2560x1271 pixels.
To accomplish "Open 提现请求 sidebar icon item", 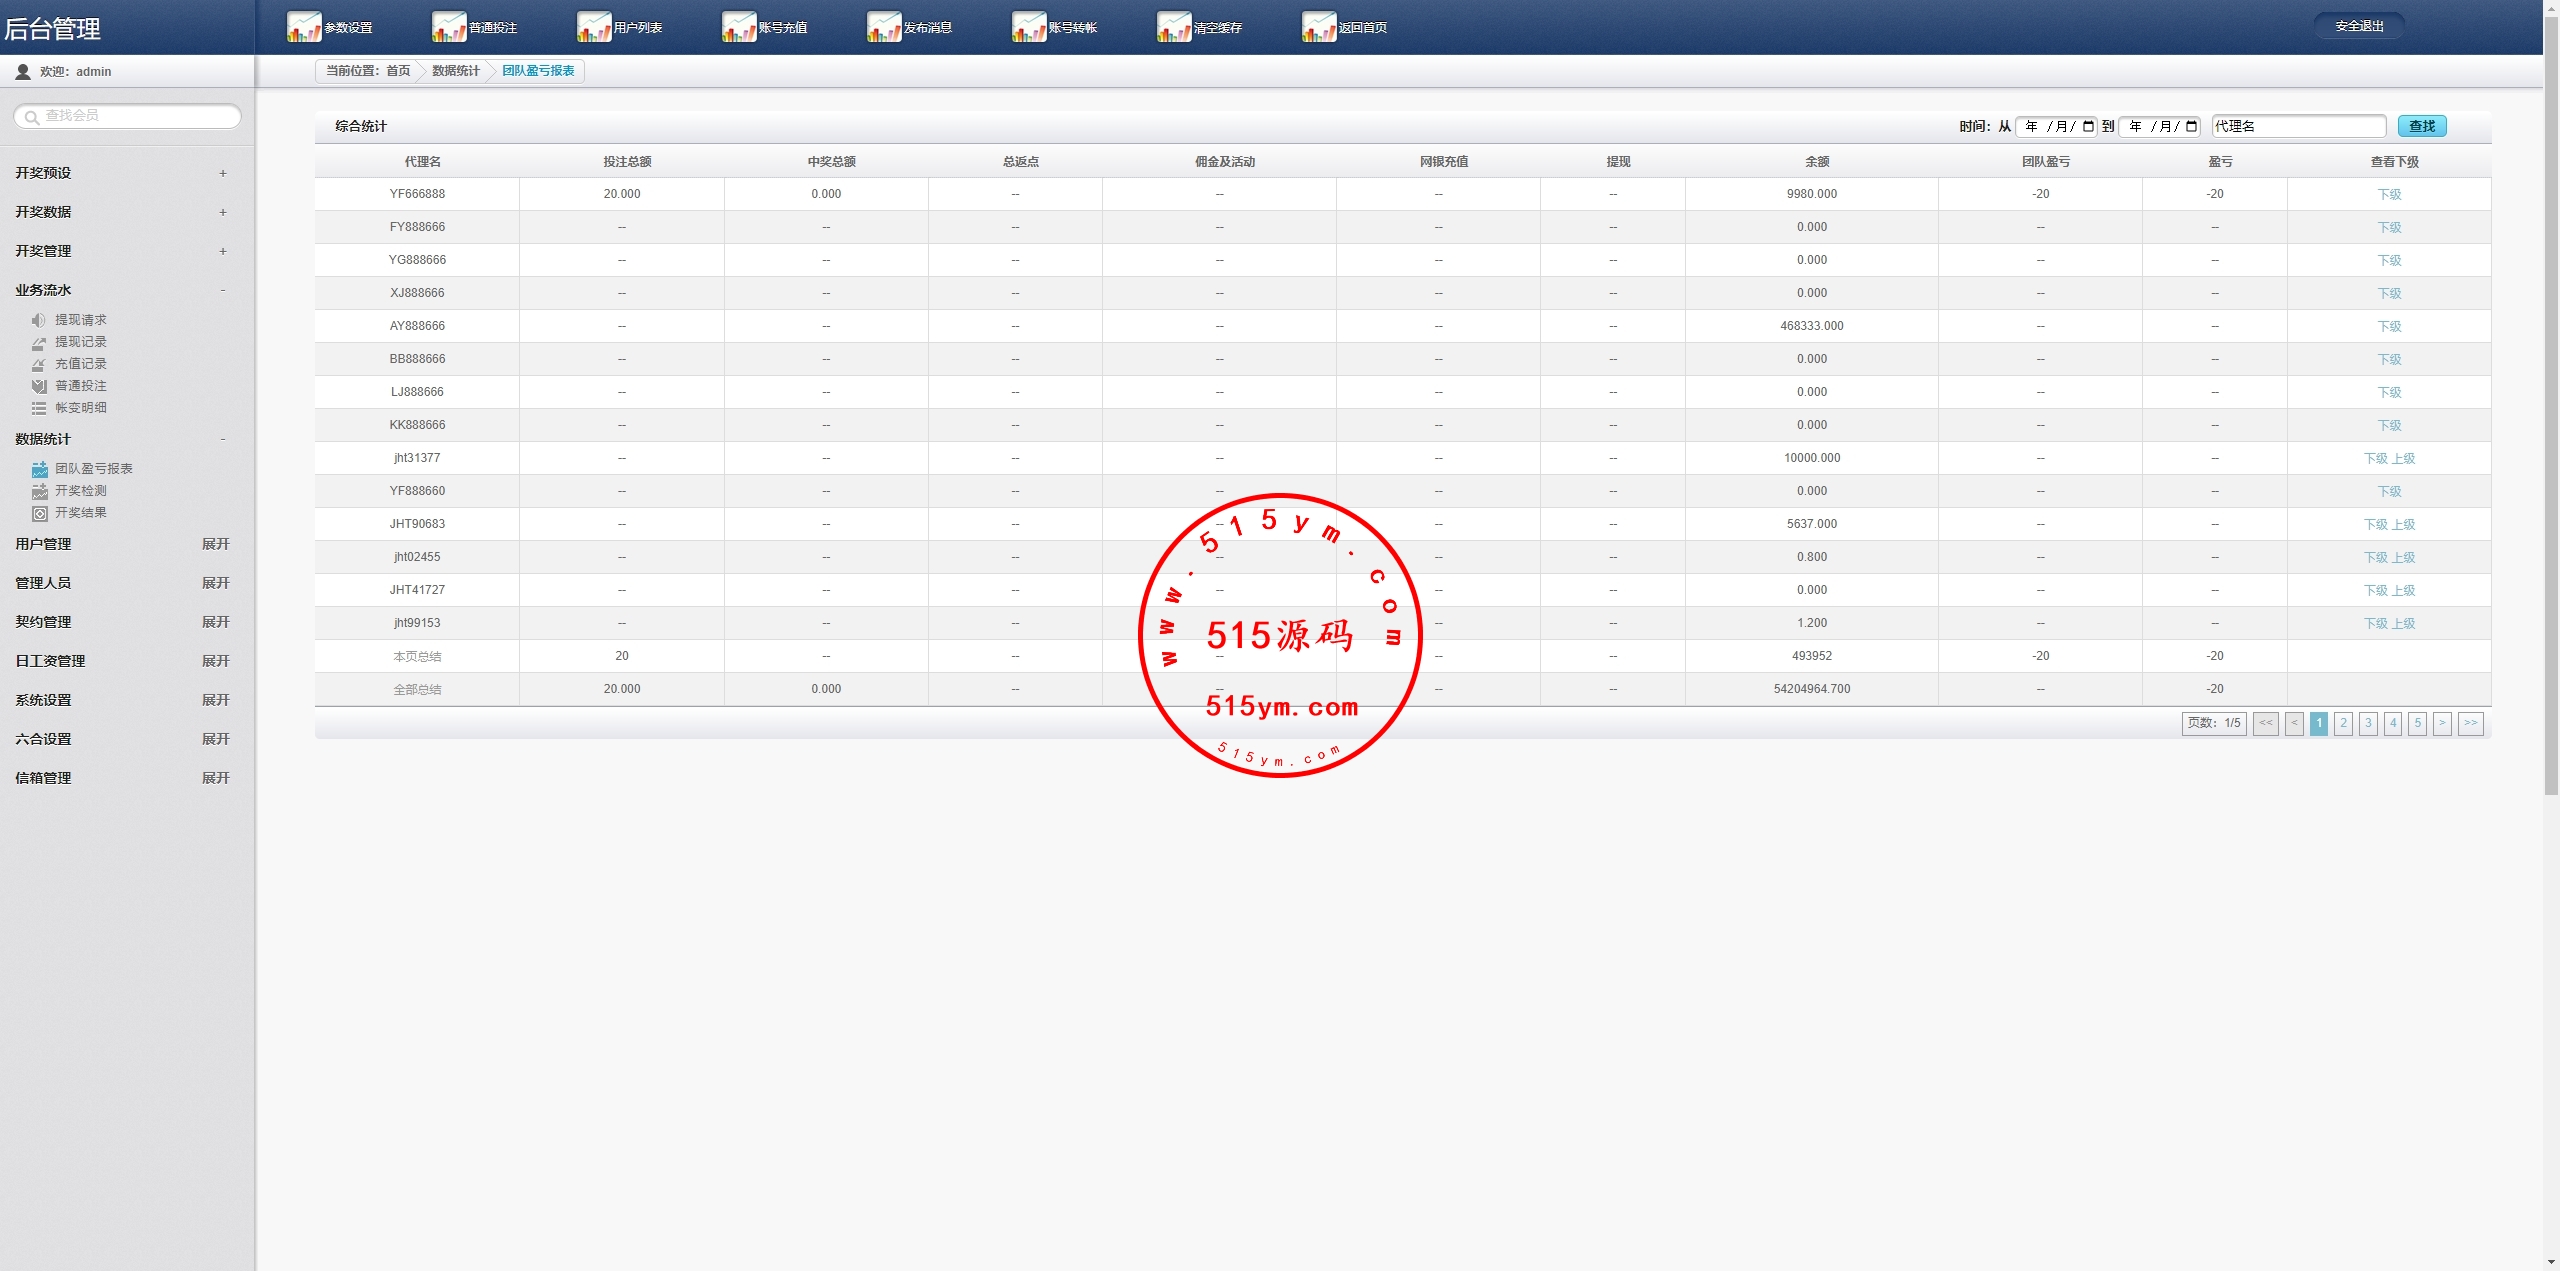I will [x=39, y=320].
